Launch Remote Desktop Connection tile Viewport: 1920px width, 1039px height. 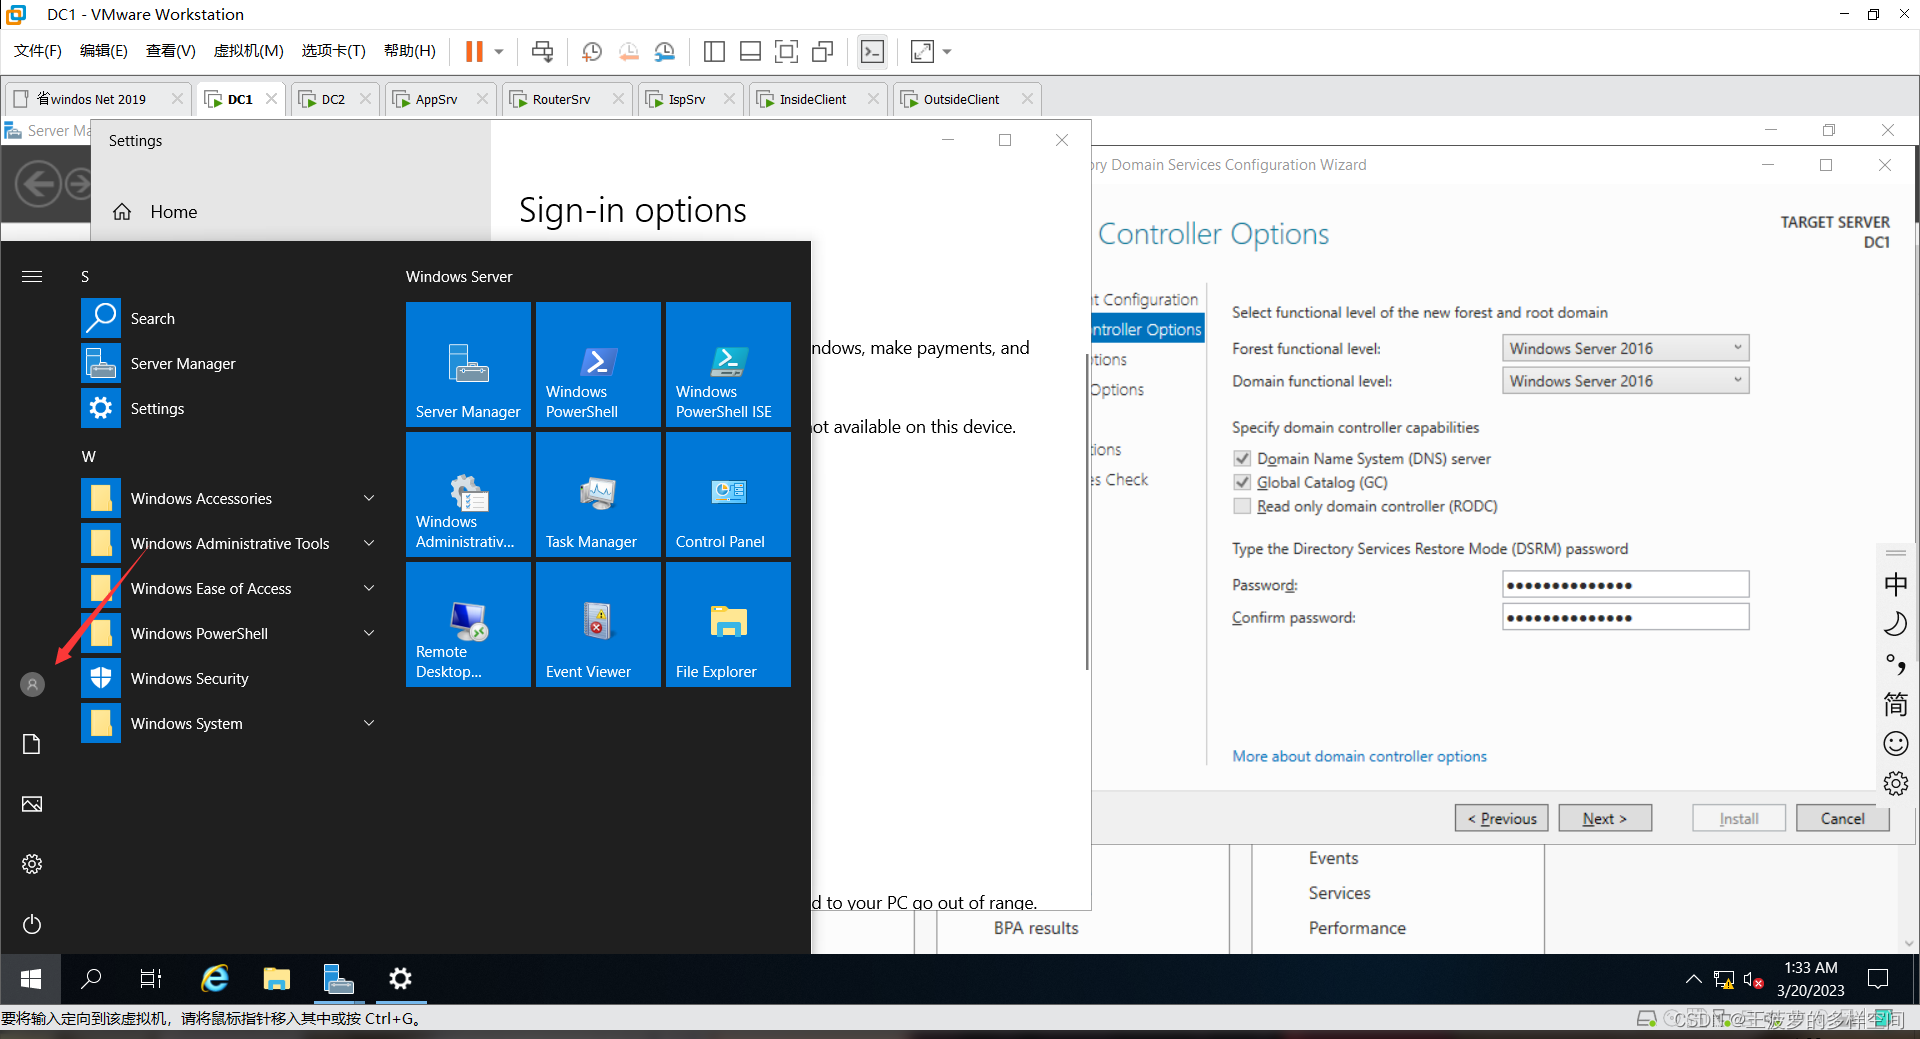coord(468,625)
